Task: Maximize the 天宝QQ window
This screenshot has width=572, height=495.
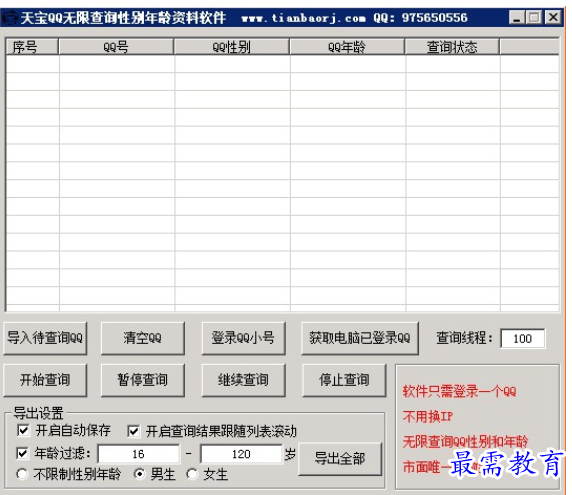Action: 534,18
